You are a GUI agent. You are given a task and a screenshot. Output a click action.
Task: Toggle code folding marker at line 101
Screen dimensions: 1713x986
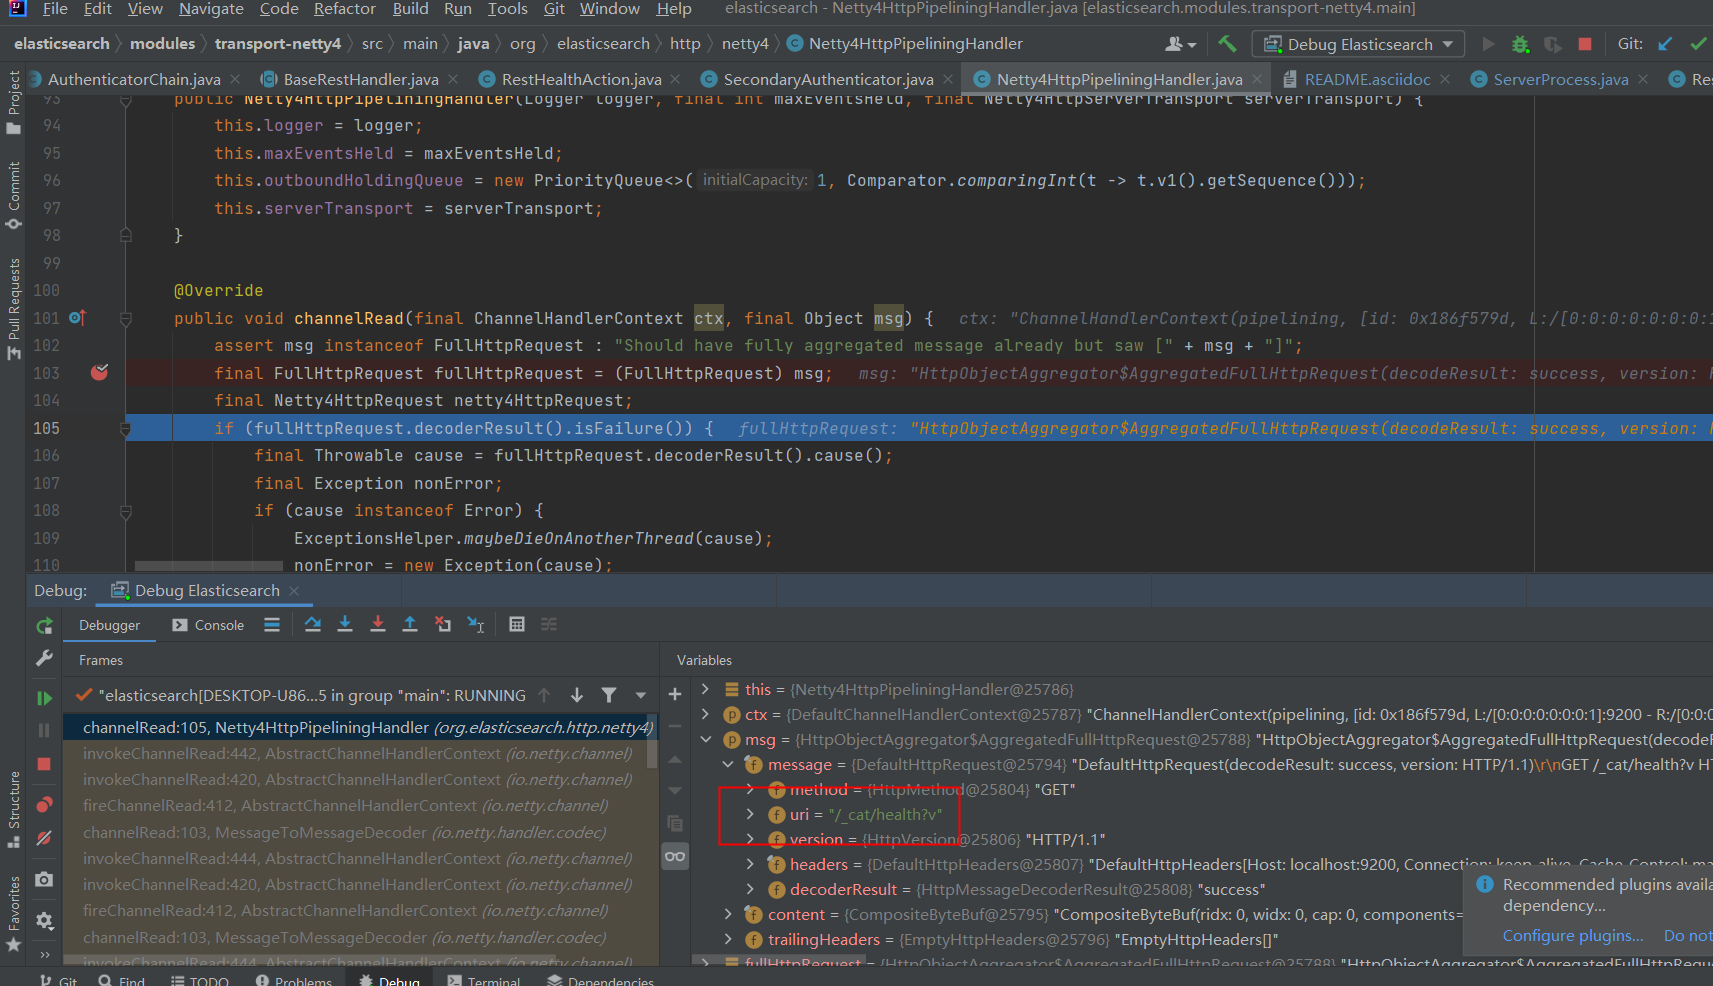(x=126, y=319)
